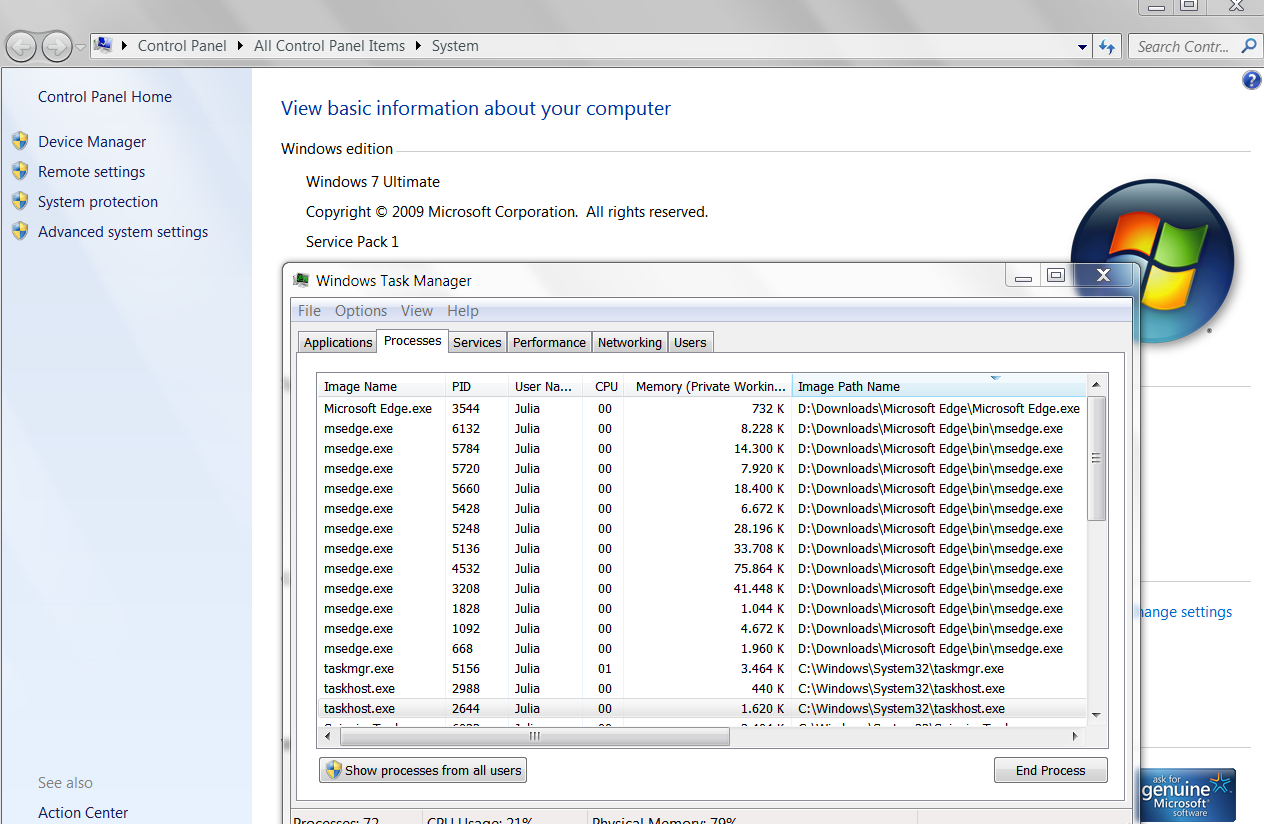Click PID 6132 in the process list
Image resolution: width=1264 pixels, height=824 pixels.
tap(466, 428)
